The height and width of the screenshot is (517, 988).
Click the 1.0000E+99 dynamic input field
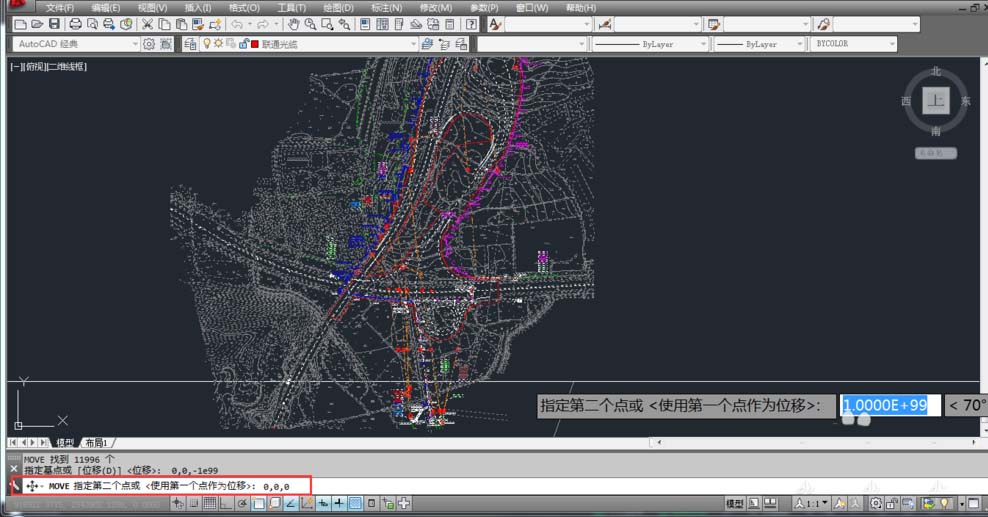[x=888, y=405]
